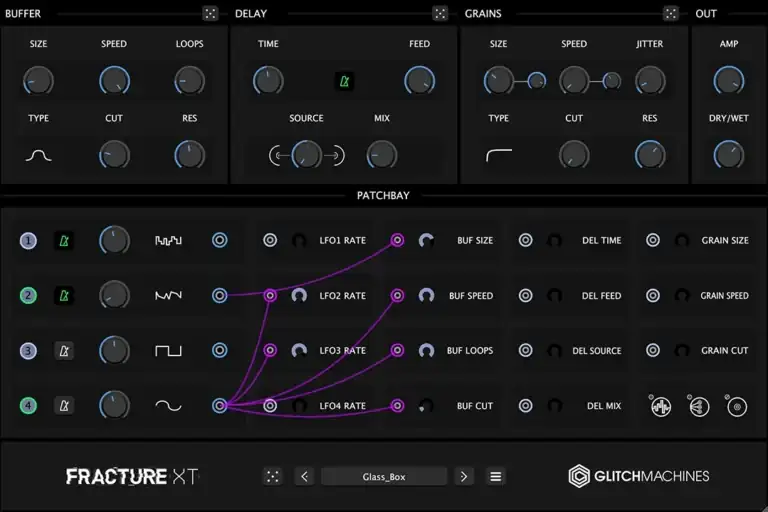Click the delay MIX knob
768x512 pixels.
point(382,155)
